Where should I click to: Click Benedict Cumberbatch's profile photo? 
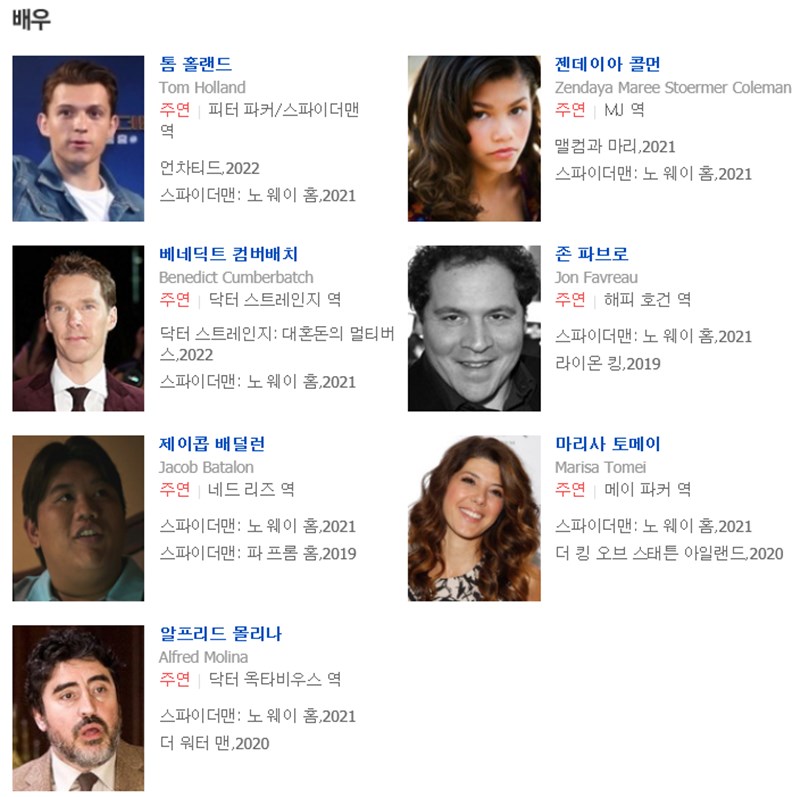pos(78,328)
